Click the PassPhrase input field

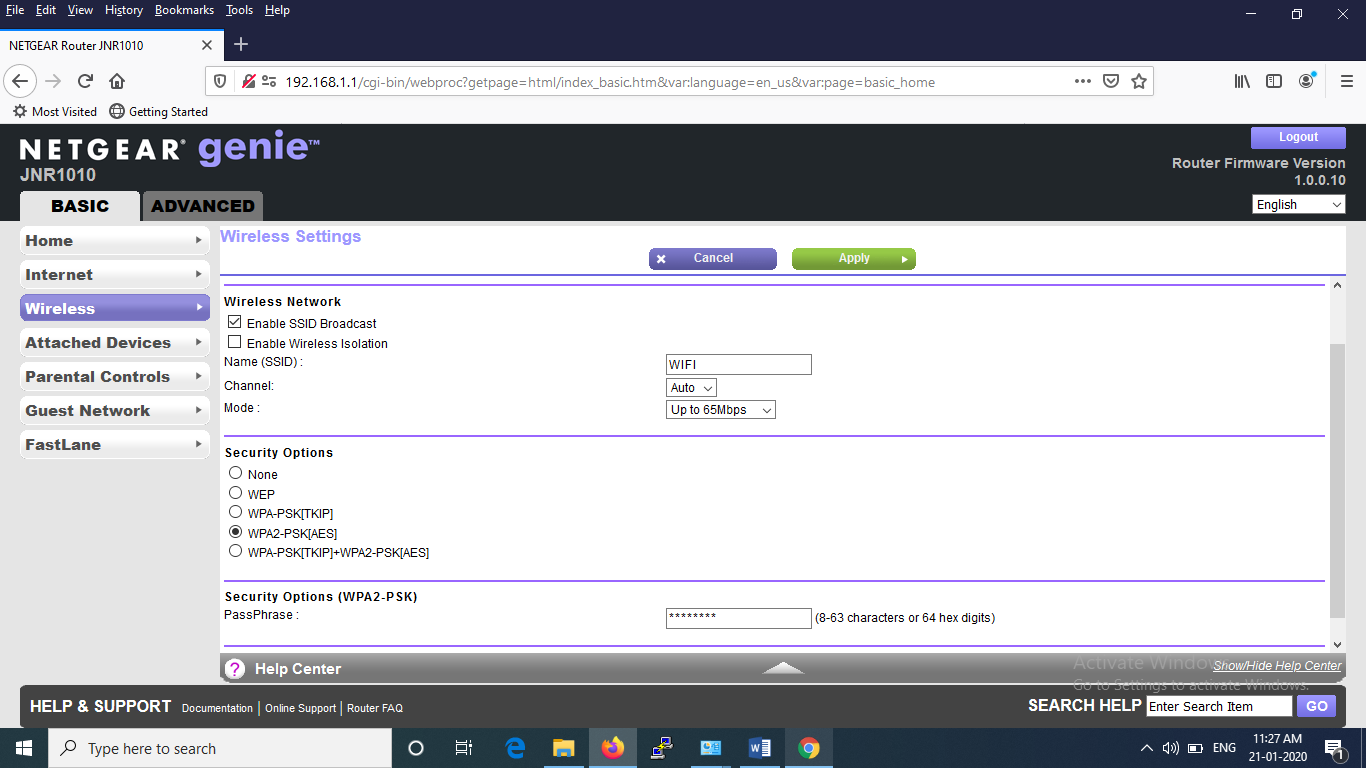(x=739, y=618)
